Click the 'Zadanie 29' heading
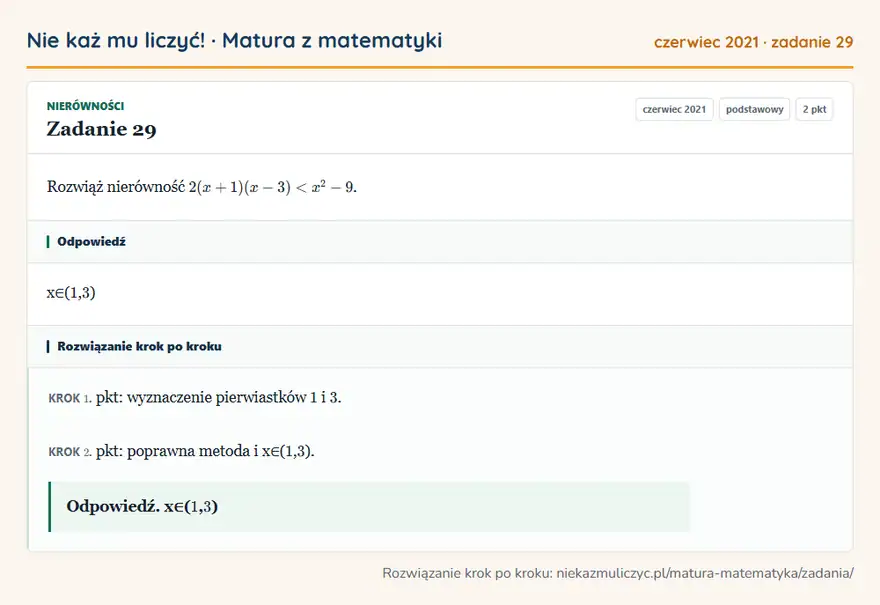The width and height of the screenshot is (880, 605). [102, 129]
